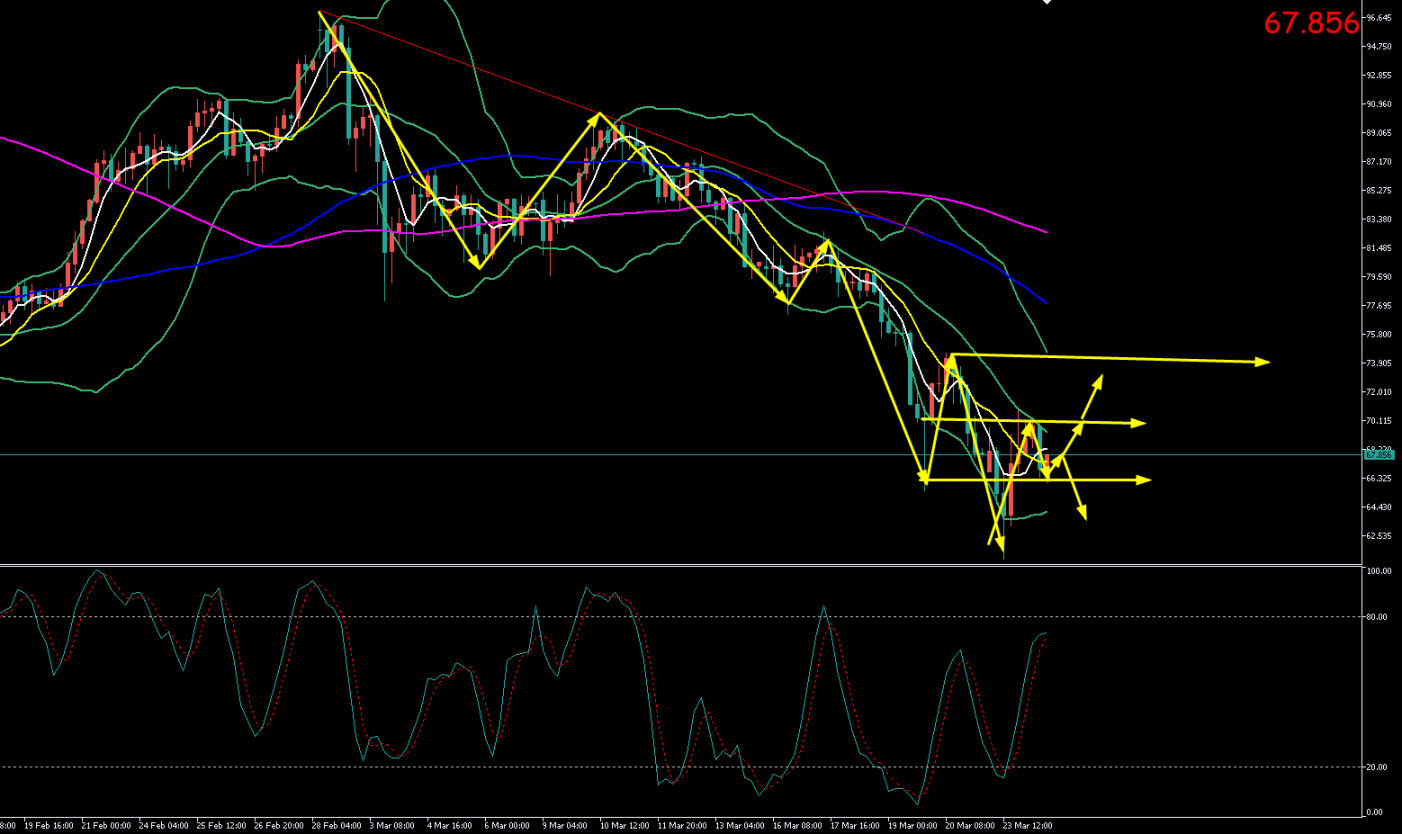This screenshot has height=834, width=1402.
Task: Click the large red 67.856 price label
Action: click(x=1311, y=23)
